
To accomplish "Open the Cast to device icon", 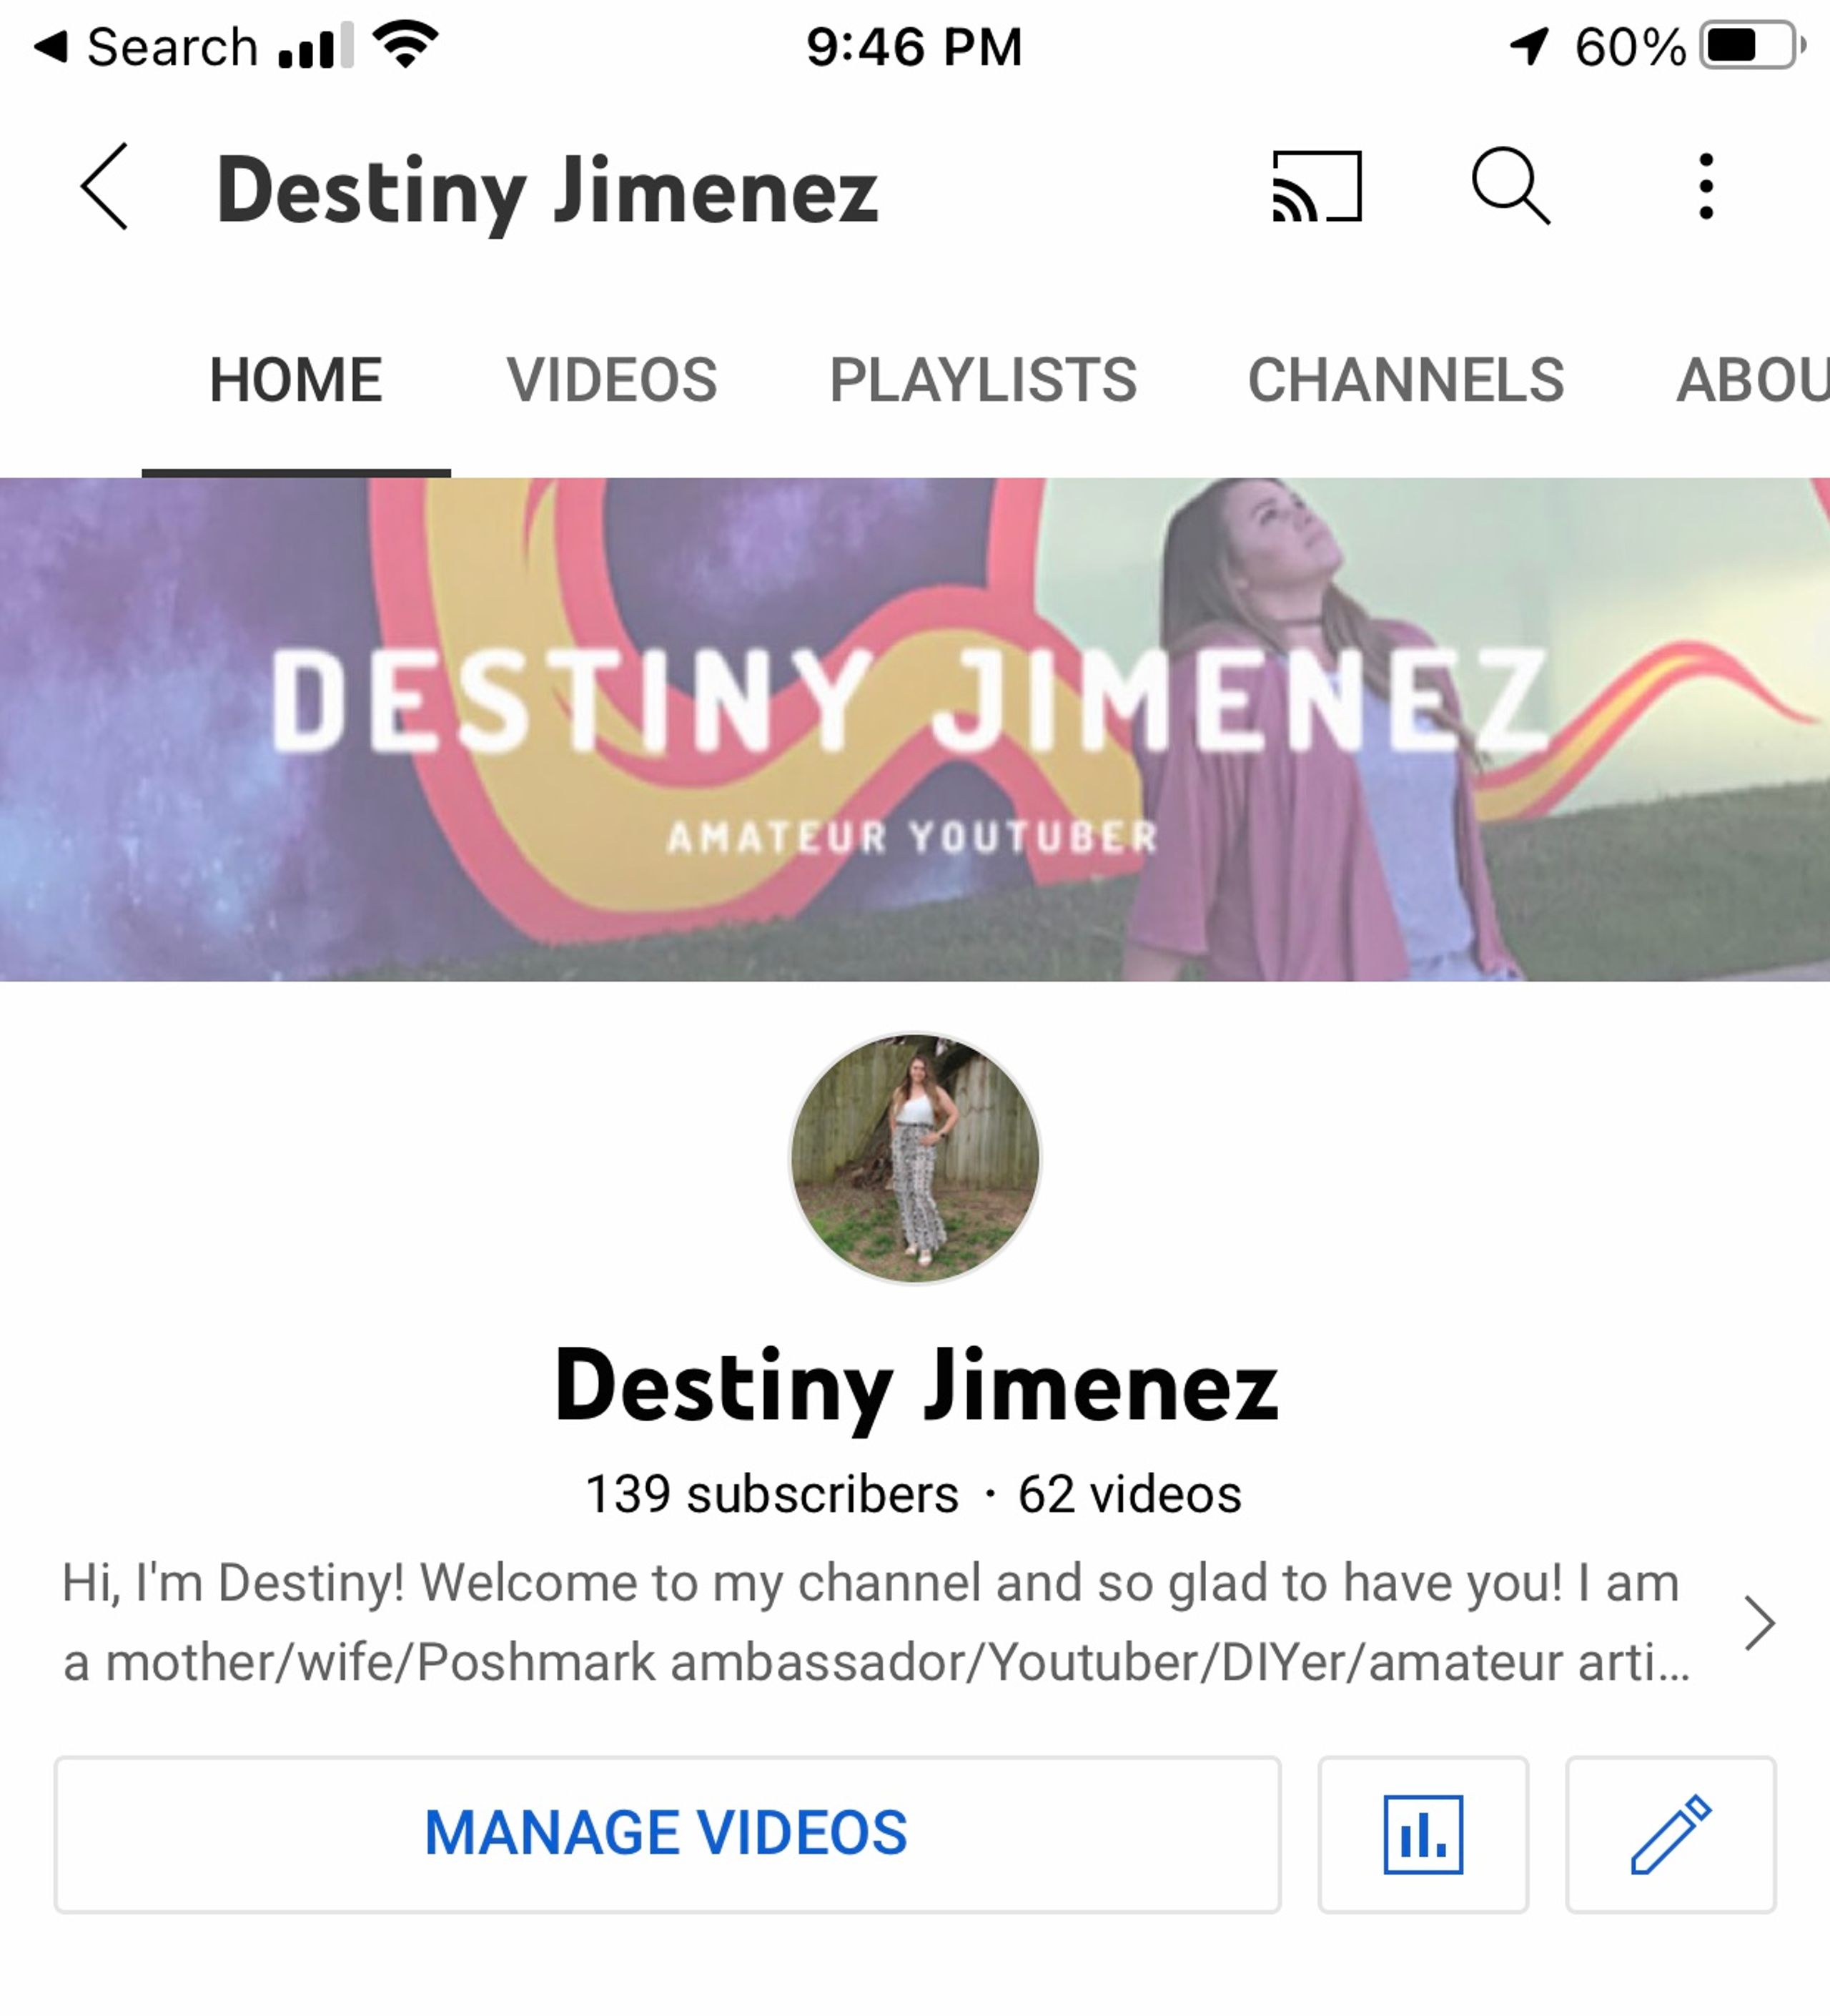I will point(1317,186).
